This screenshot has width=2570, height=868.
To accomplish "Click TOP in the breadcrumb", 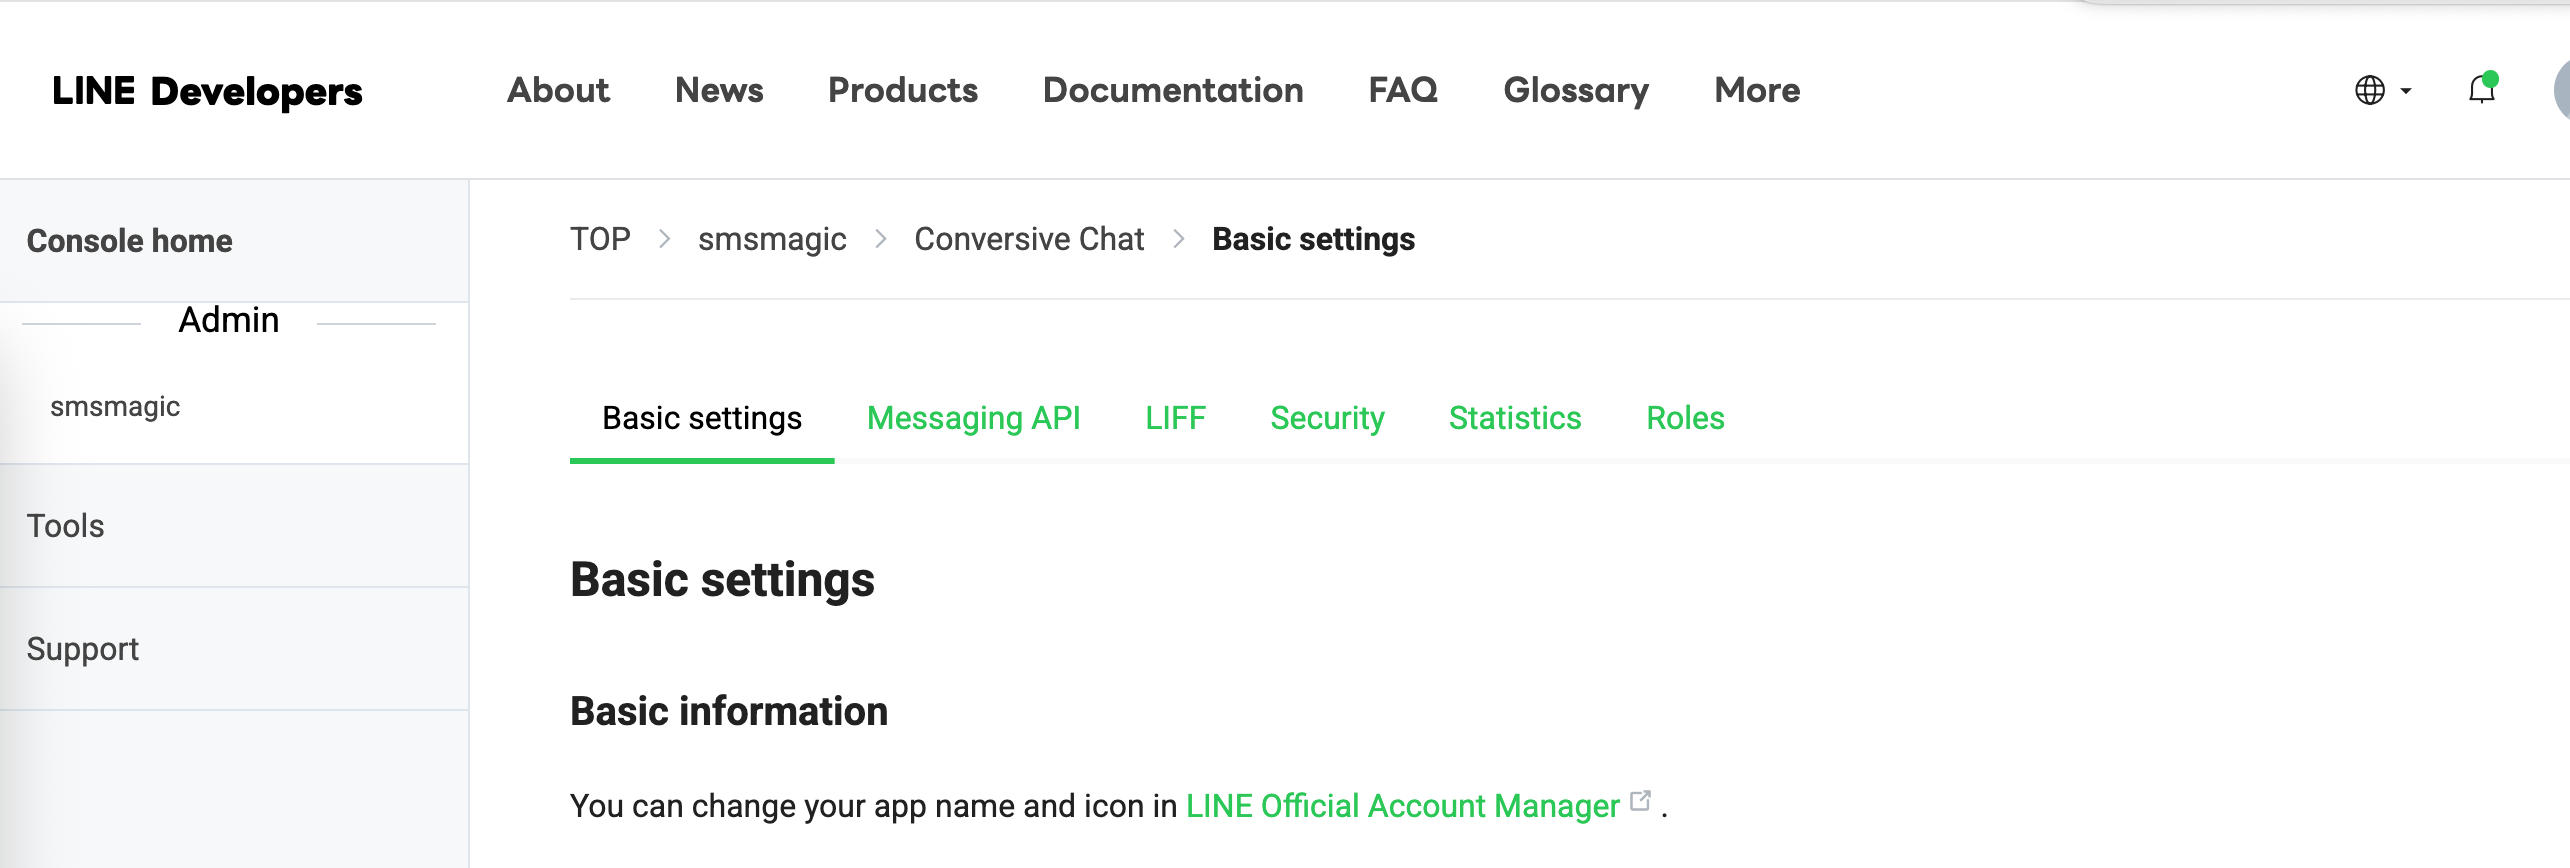I will point(600,239).
